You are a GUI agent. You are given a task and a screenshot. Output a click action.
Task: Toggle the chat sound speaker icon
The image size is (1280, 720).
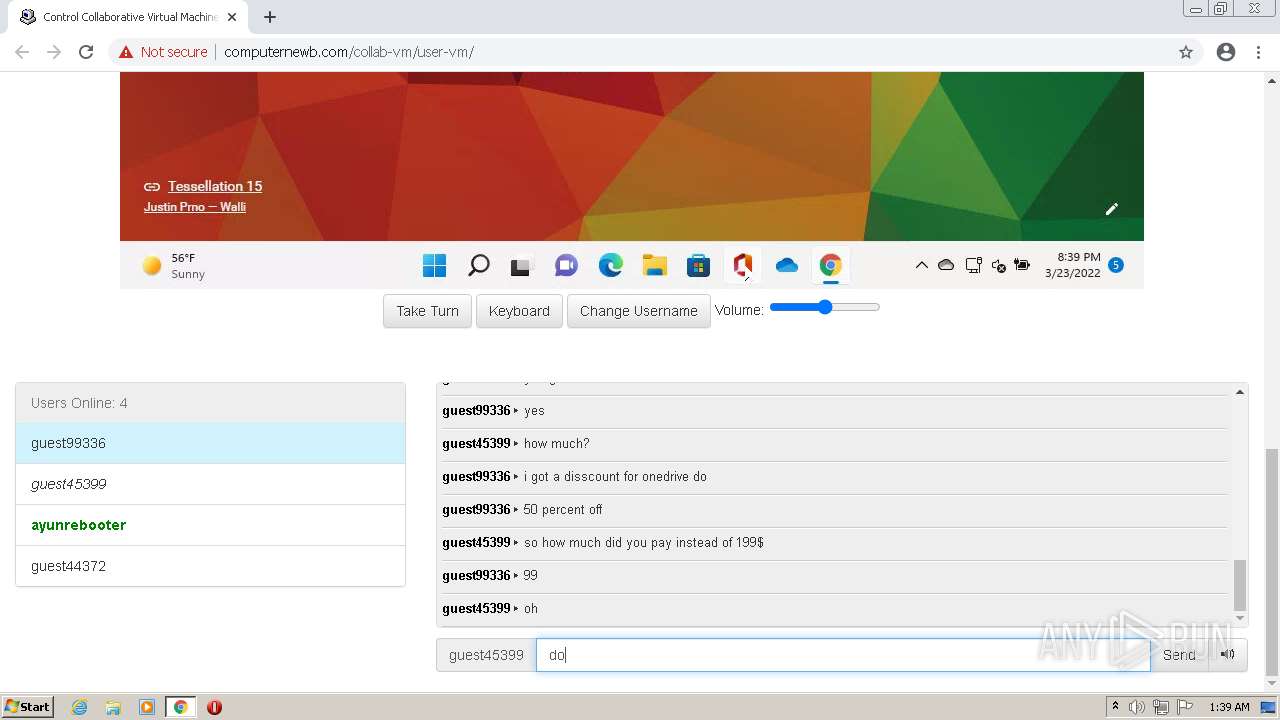[1227, 655]
